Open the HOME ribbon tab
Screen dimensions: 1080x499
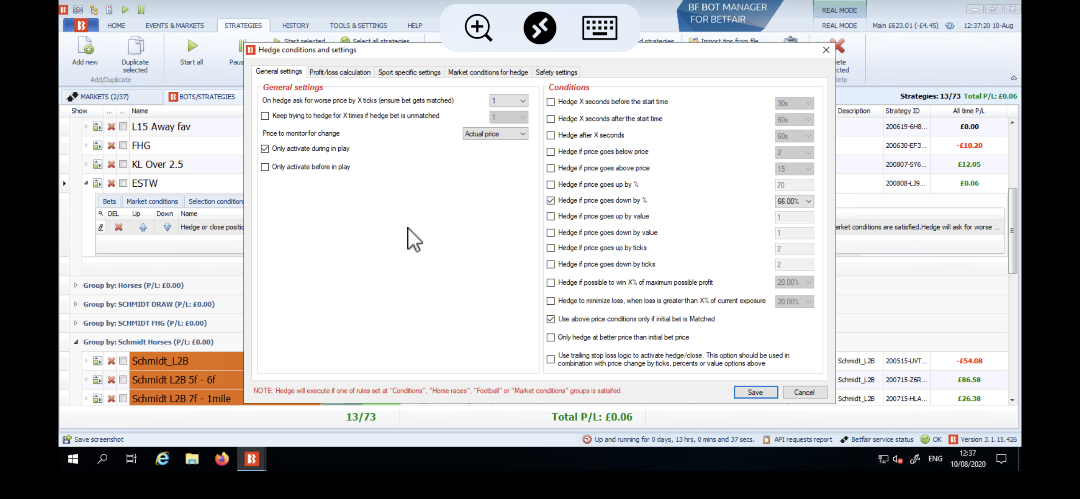pyautogui.click(x=116, y=26)
